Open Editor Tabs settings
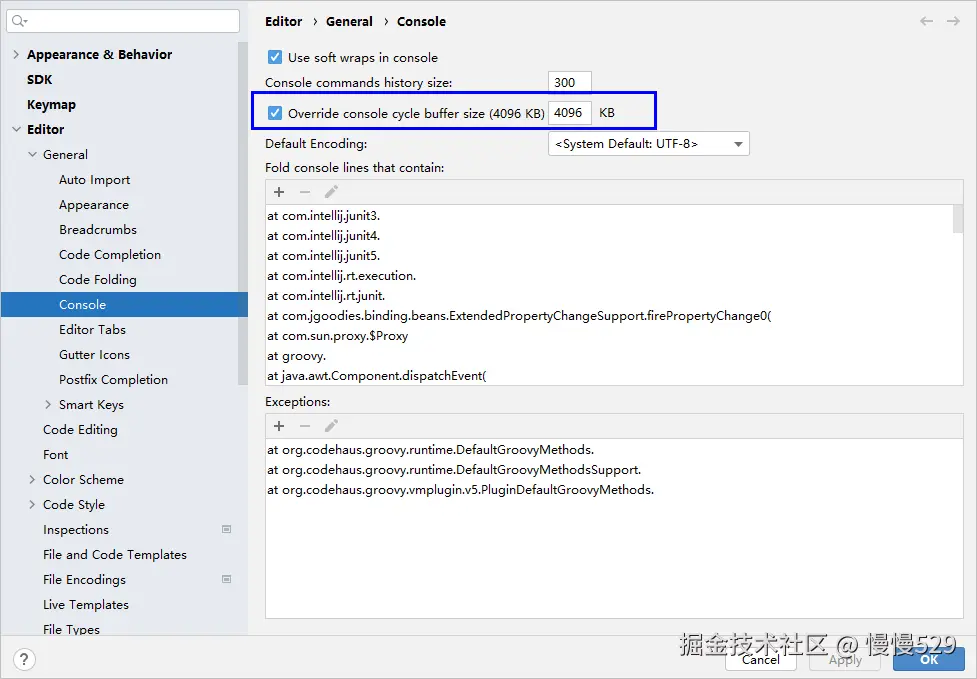The height and width of the screenshot is (679, 977). pos(92,330)
